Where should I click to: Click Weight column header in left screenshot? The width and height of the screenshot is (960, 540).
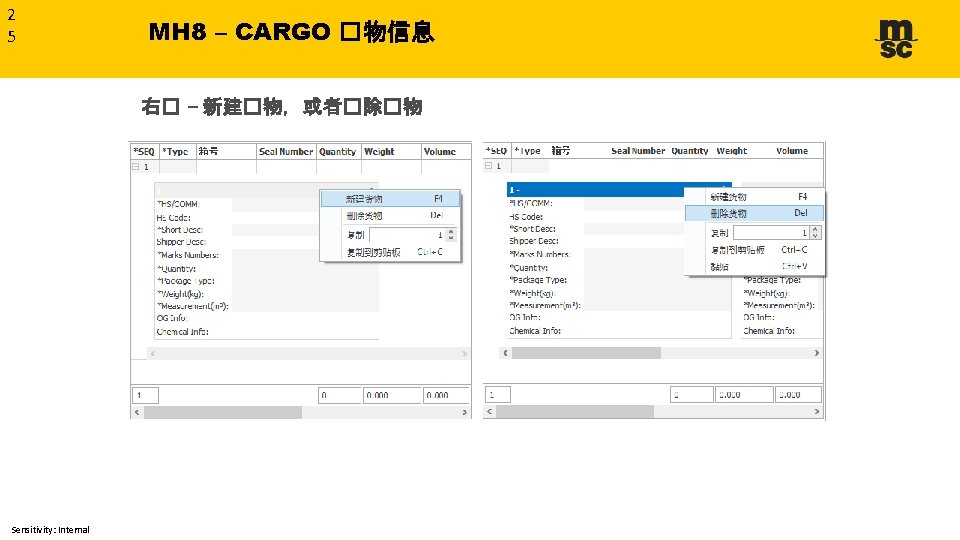pyautogui.click(x=391, y=151)
